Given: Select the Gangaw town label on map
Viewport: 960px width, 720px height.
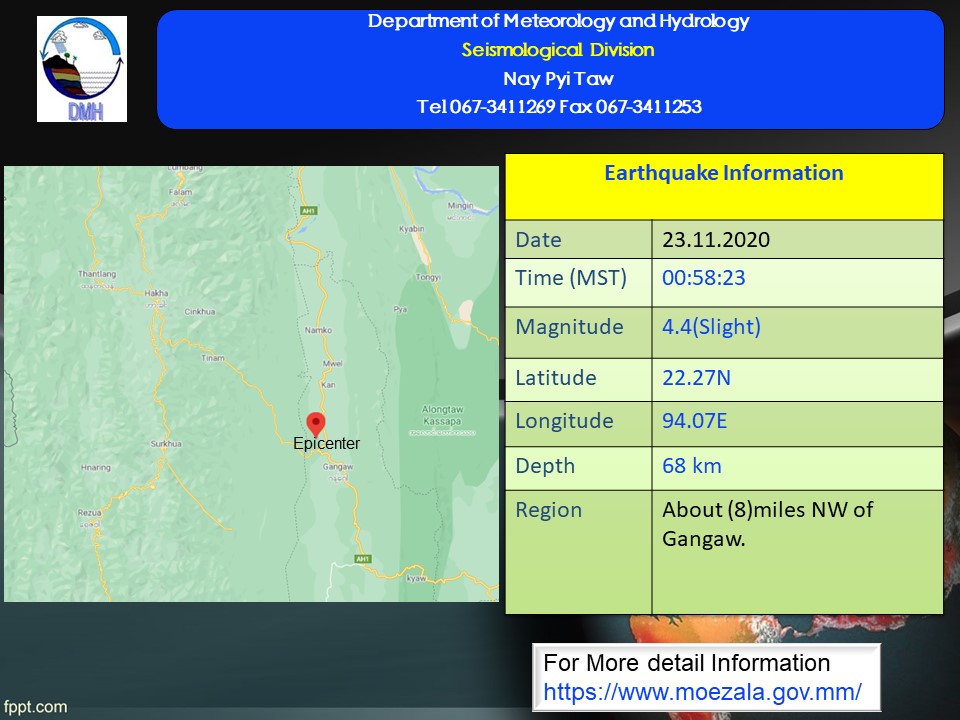Looking at the screenshot, I should click(339, 468).
